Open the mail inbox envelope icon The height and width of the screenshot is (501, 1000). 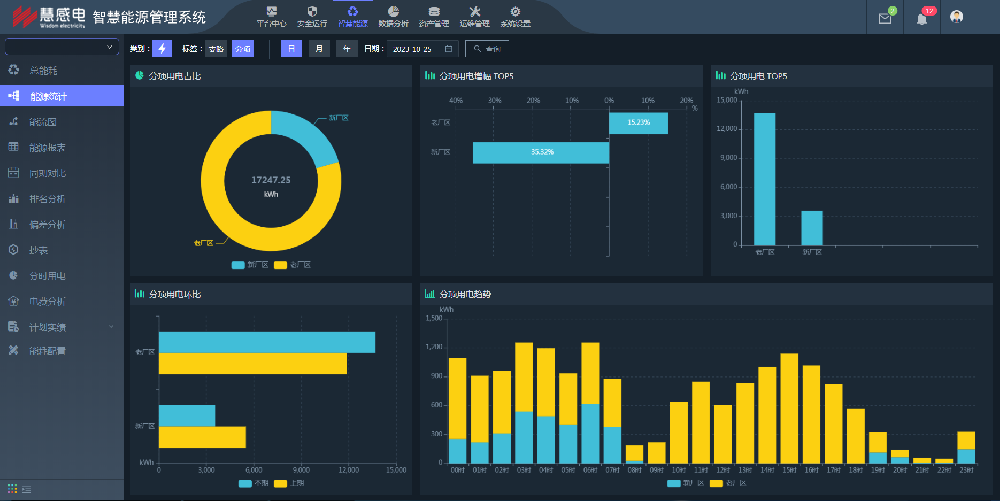click(884, 17)
